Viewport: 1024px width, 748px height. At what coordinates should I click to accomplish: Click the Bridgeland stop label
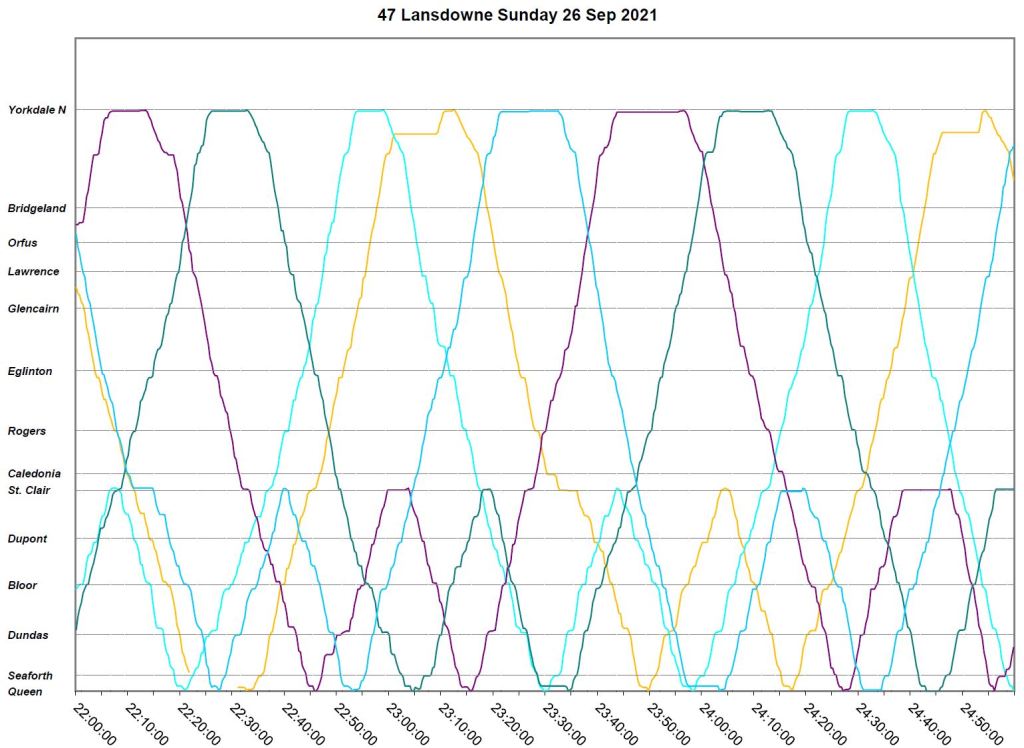coord(37,209)
